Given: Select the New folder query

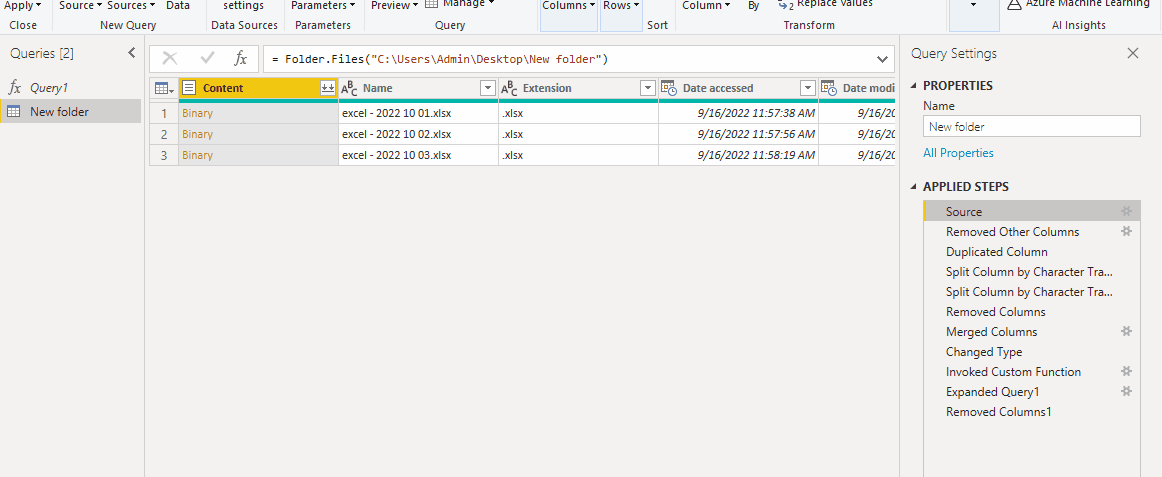Looking at the screenshot, I should pyautogui.click(x=70, y=112).
